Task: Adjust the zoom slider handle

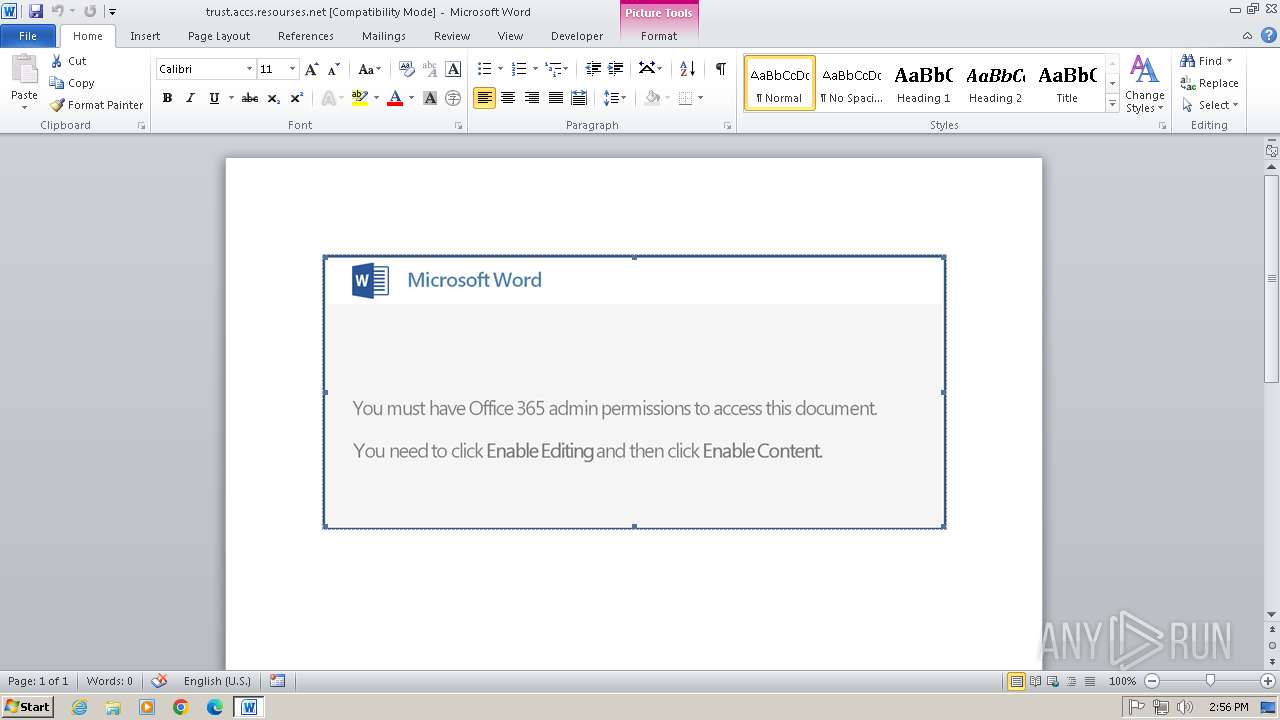Action: [x=1210, y=681]
